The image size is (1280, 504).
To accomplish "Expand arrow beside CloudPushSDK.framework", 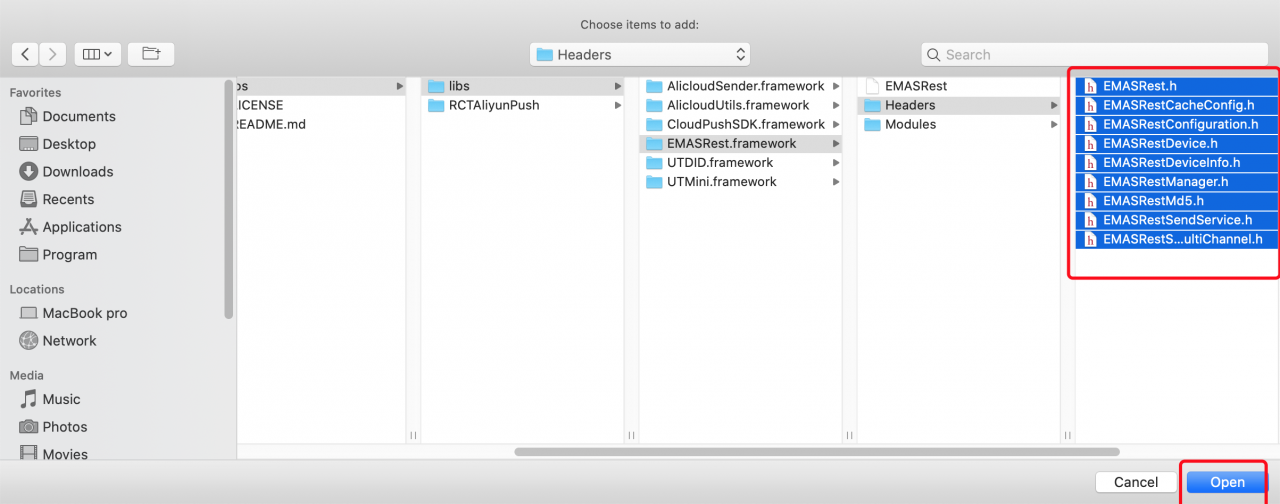I will point(836,124).
